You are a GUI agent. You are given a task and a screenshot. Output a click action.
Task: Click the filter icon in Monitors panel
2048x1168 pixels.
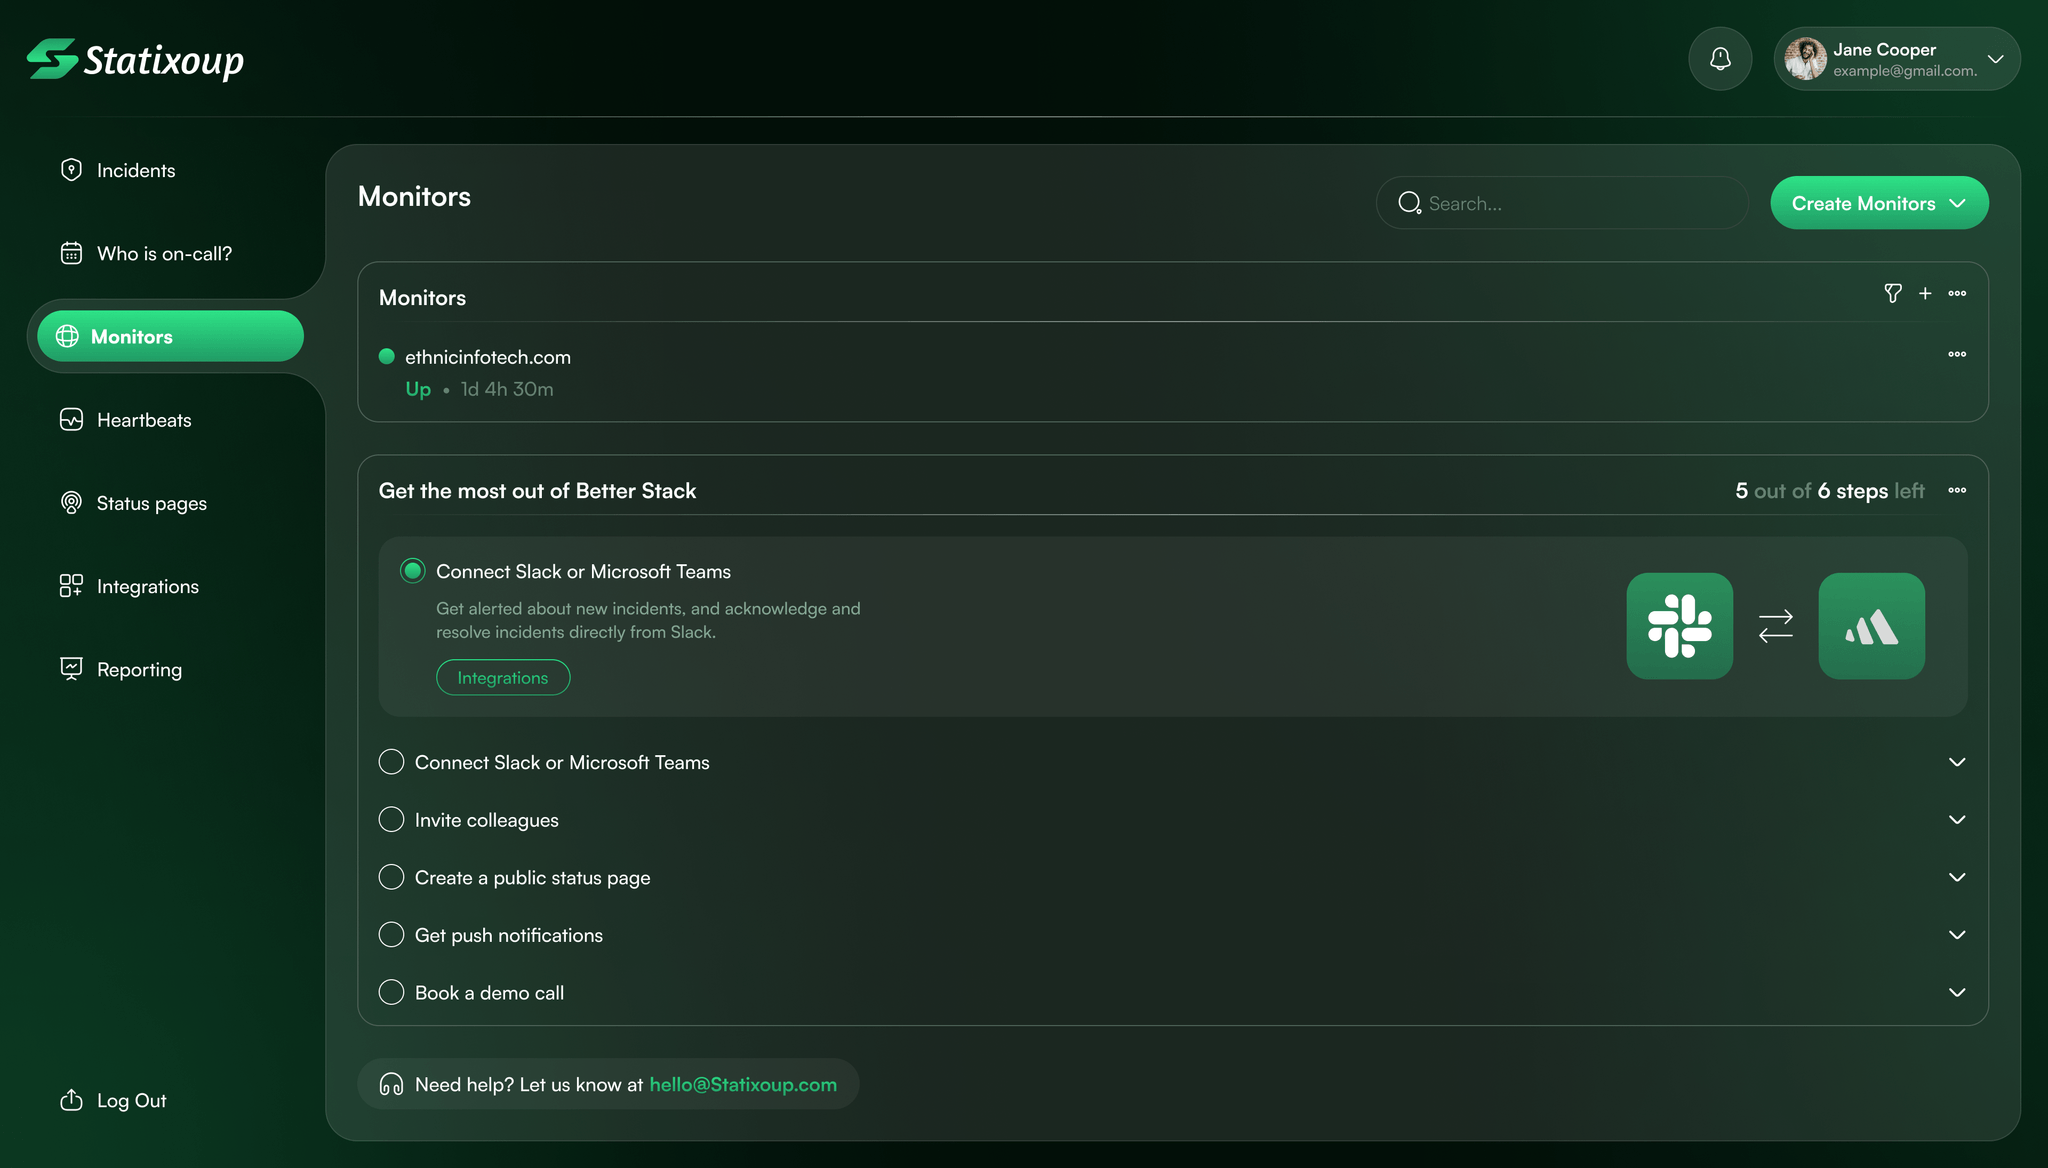[1892, 293]
